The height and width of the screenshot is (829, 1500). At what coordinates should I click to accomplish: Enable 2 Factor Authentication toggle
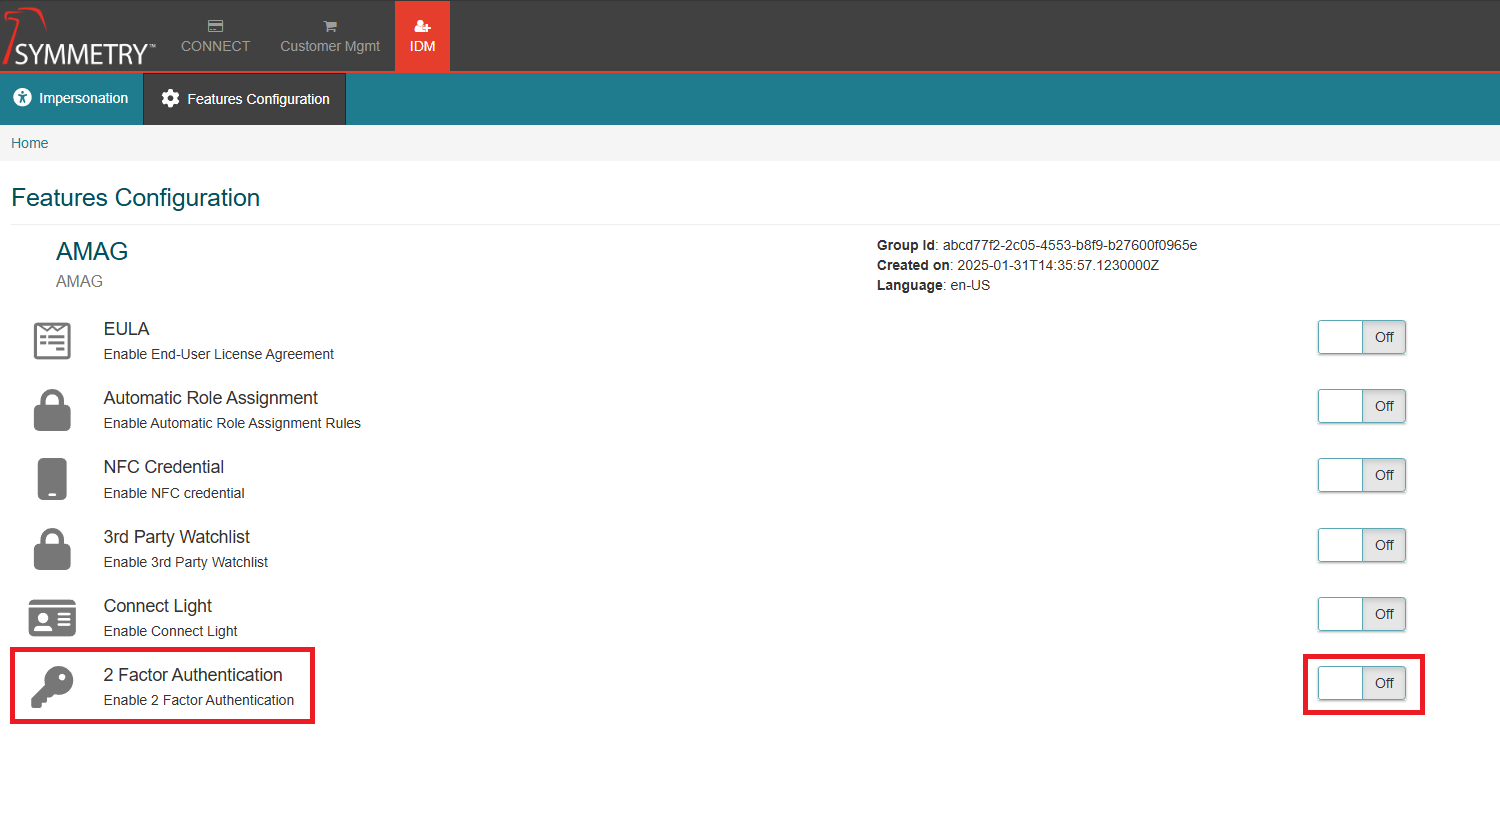point(1362,683)
